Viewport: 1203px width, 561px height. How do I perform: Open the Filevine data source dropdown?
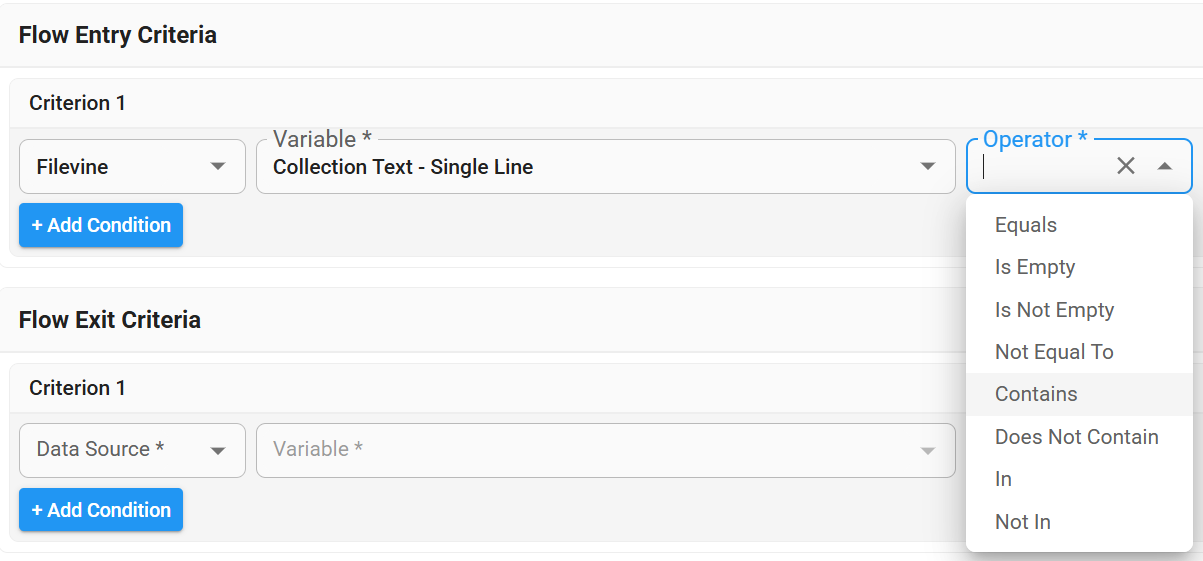[x=132, y=166]
